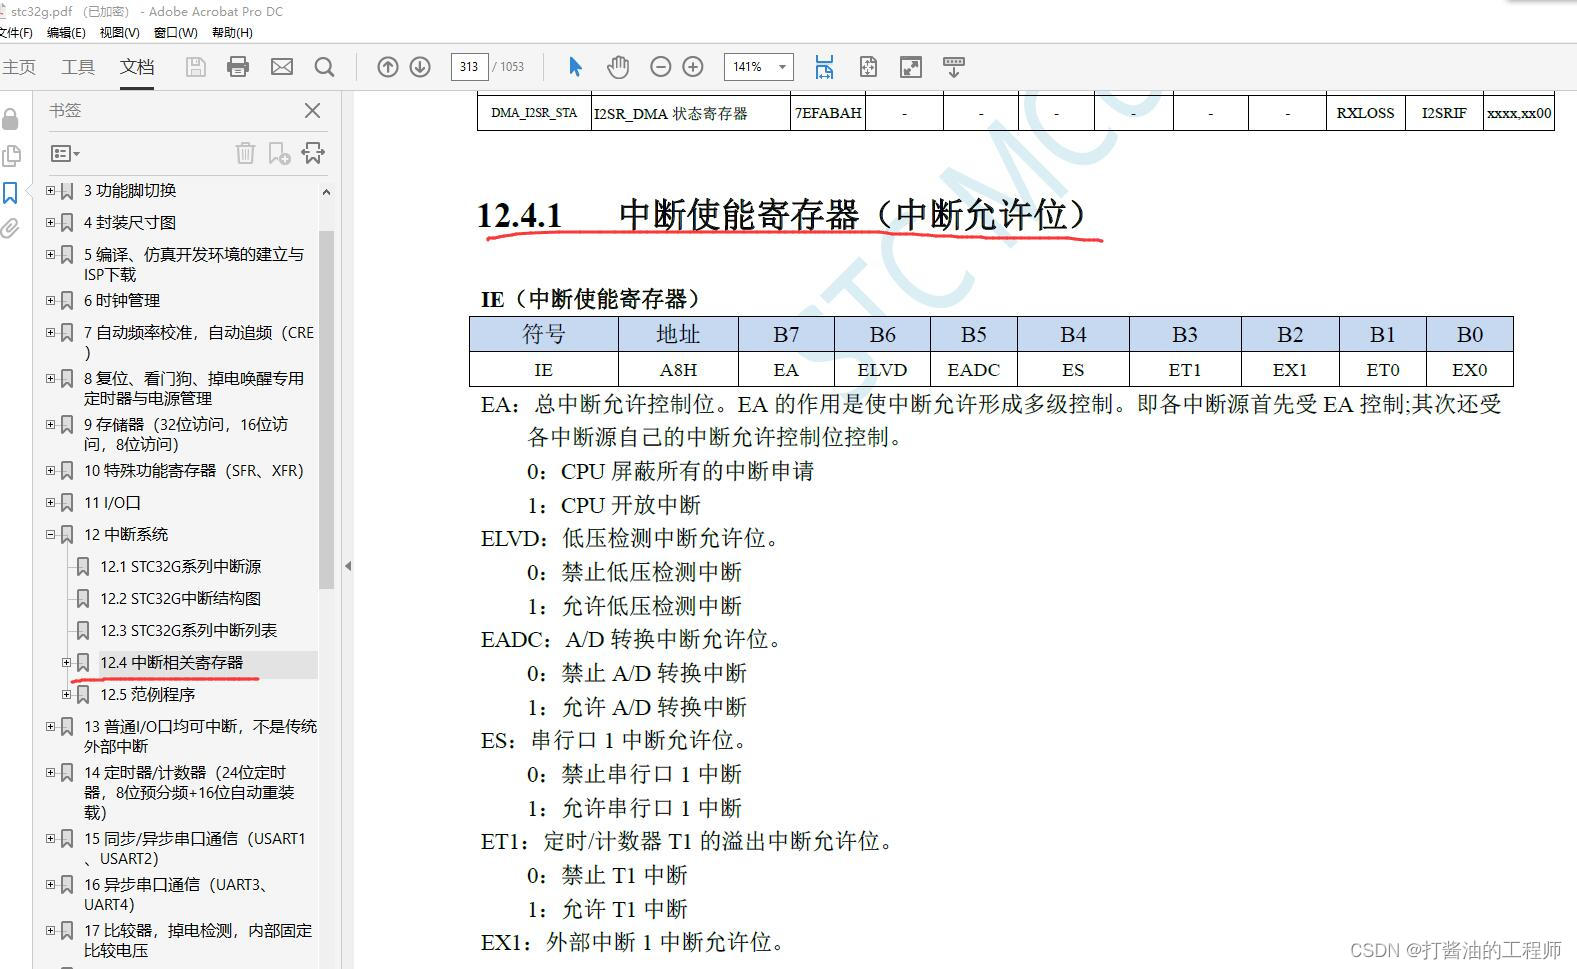Open the security lock panel icon

click(x=11, y=119)
